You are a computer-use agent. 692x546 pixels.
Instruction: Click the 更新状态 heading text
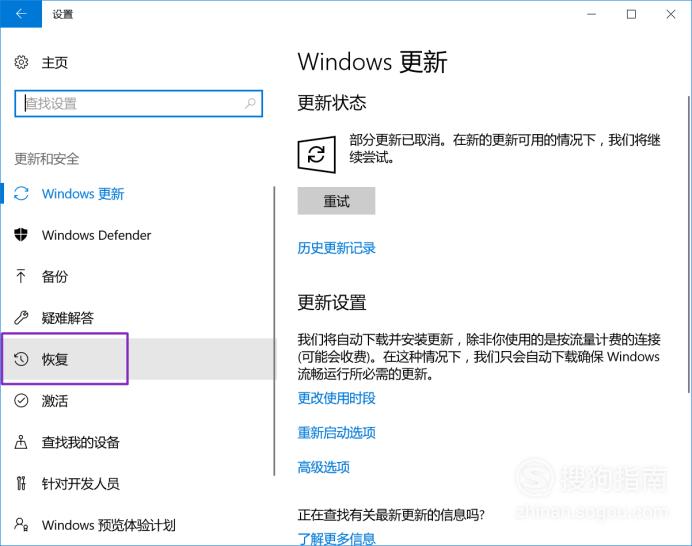click(x=332, y=103)
